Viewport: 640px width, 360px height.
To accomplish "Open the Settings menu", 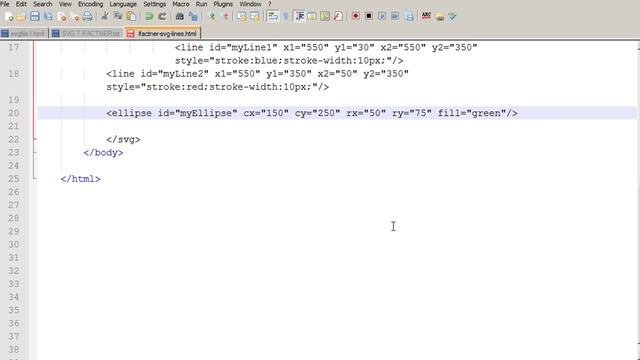I will click(155, 4).
